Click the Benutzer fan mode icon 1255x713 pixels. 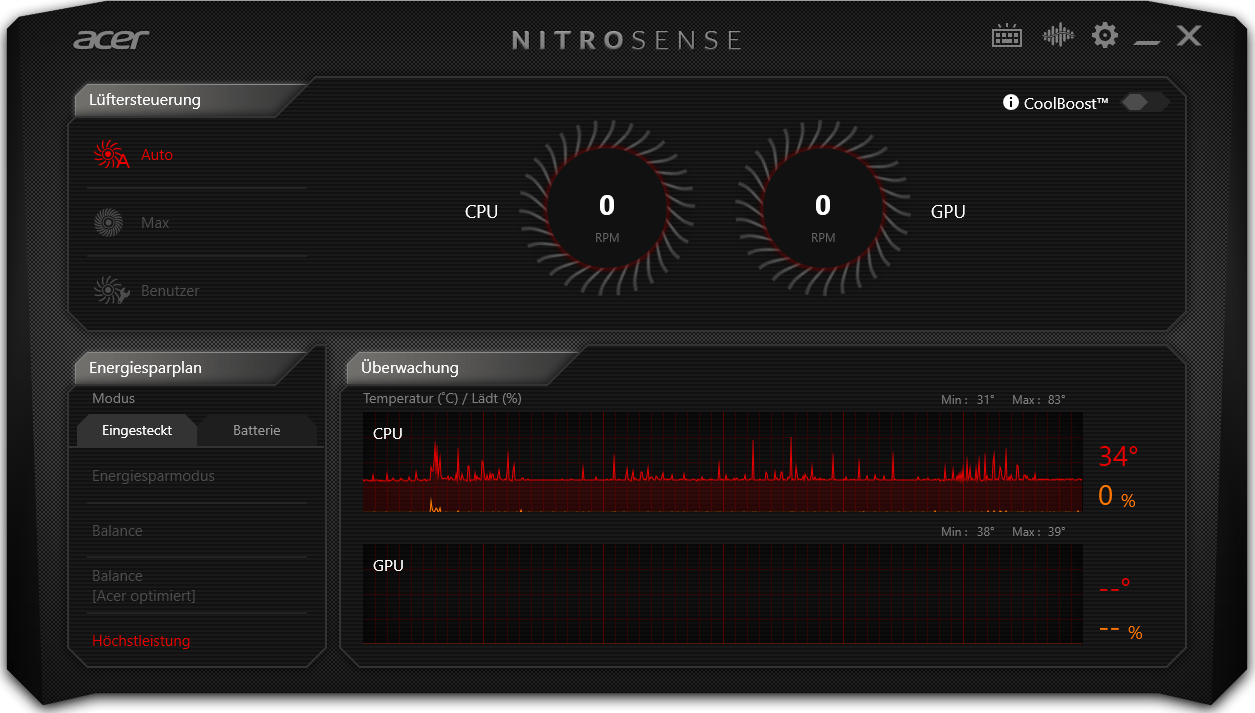coord(111,290)
